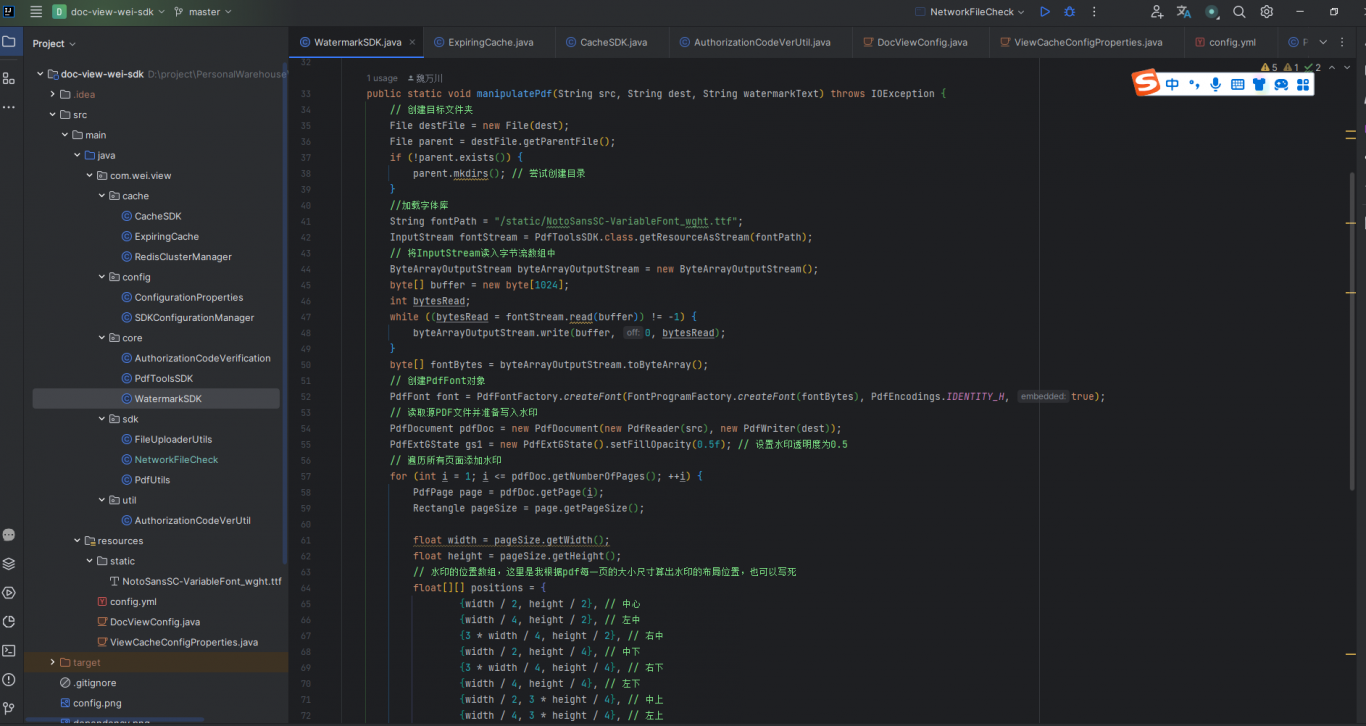Go to previous highlighted problem arrow
Image resolution: width=1366 pixels, height=726 pixels.
[x=1333, y=68]
